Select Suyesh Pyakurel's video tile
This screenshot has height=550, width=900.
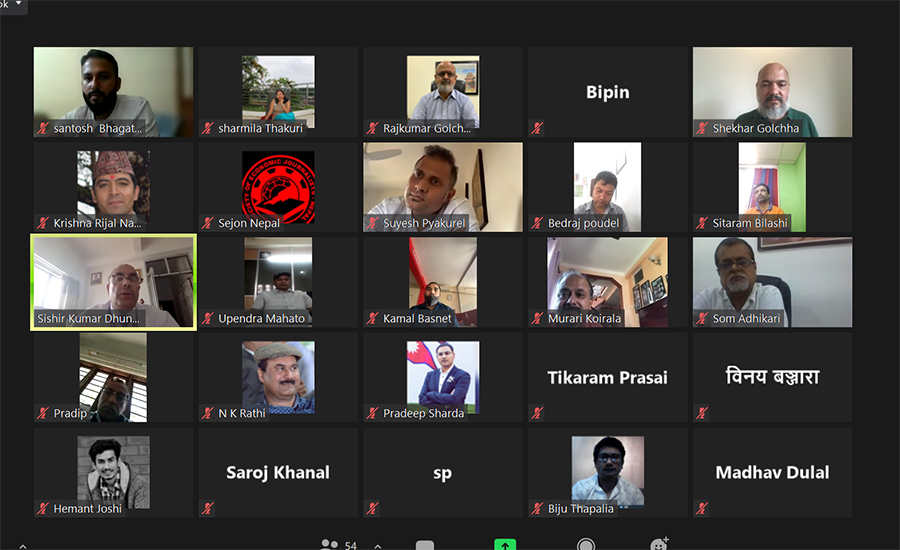click(x=443, y=187)
